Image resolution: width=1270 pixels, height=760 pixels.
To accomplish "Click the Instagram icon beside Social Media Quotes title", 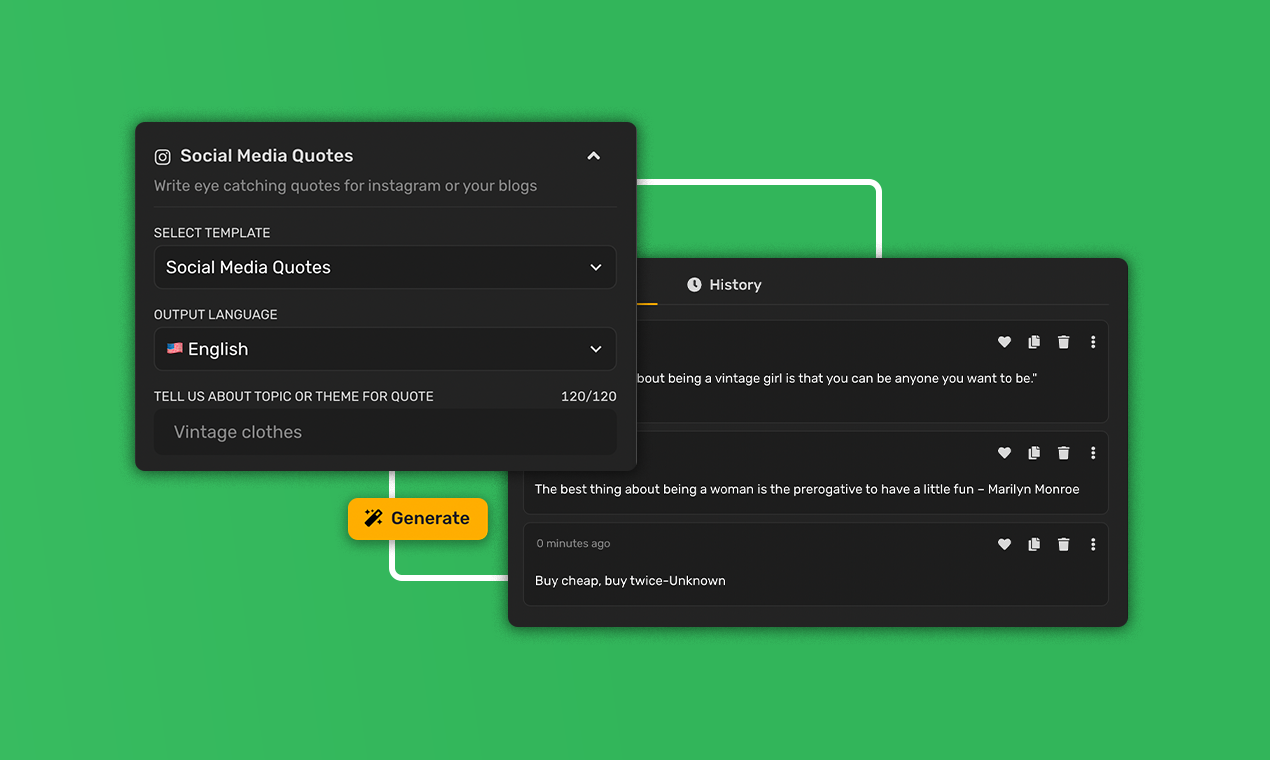I will coord(162,157).
